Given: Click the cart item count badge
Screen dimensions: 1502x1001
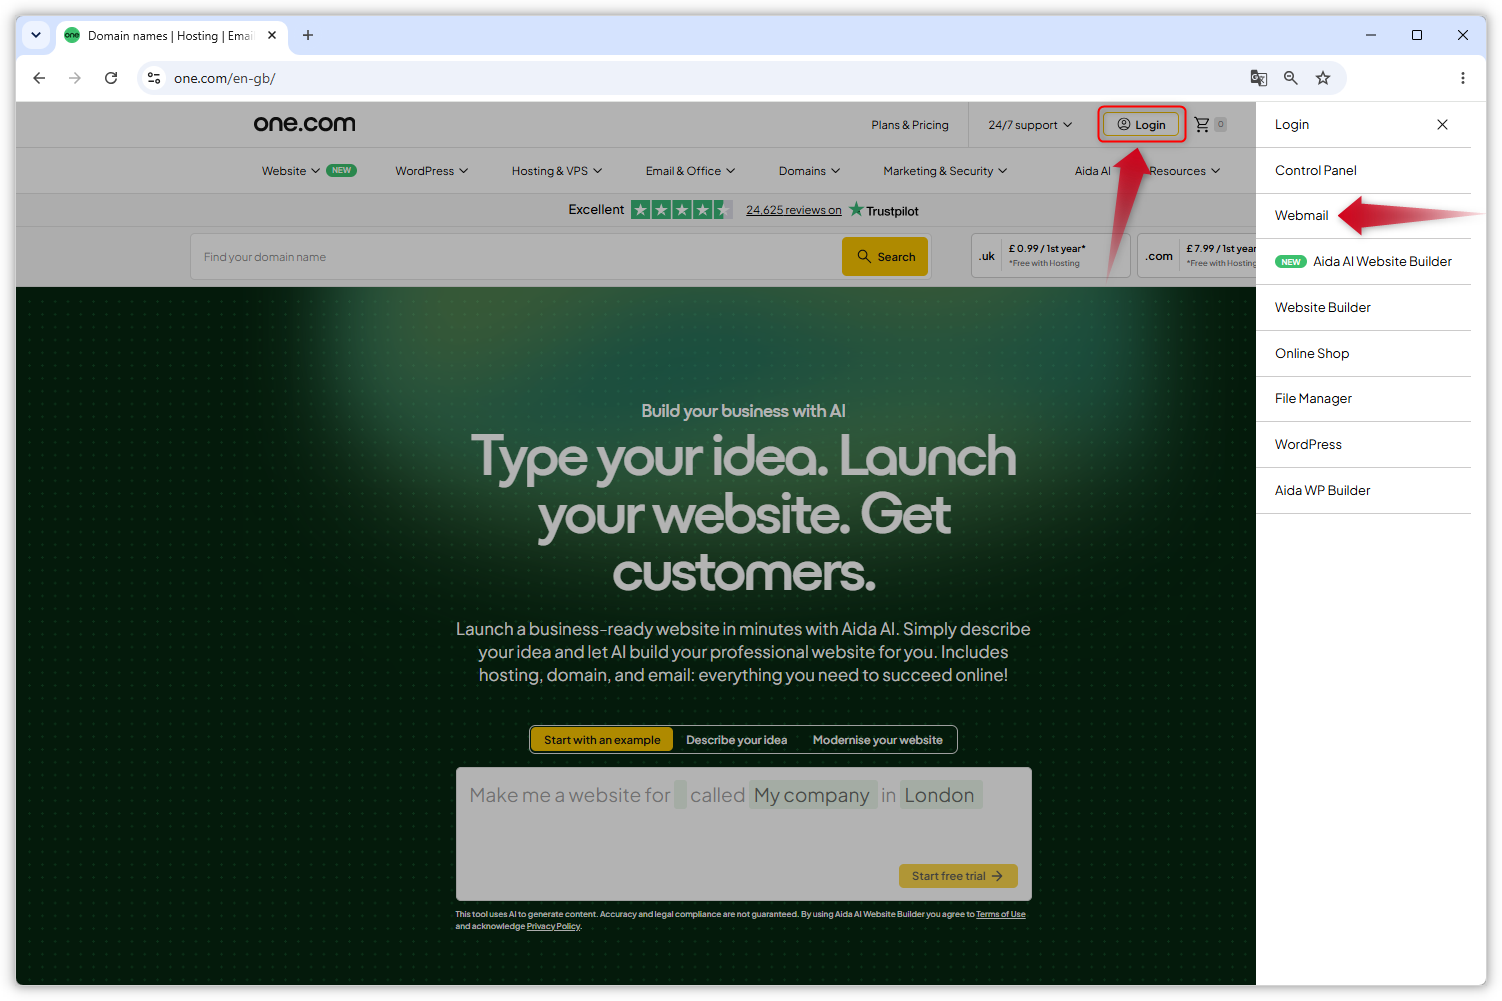Looking at the screenshot, I should pyautogui.click(x=1220, y=125).
